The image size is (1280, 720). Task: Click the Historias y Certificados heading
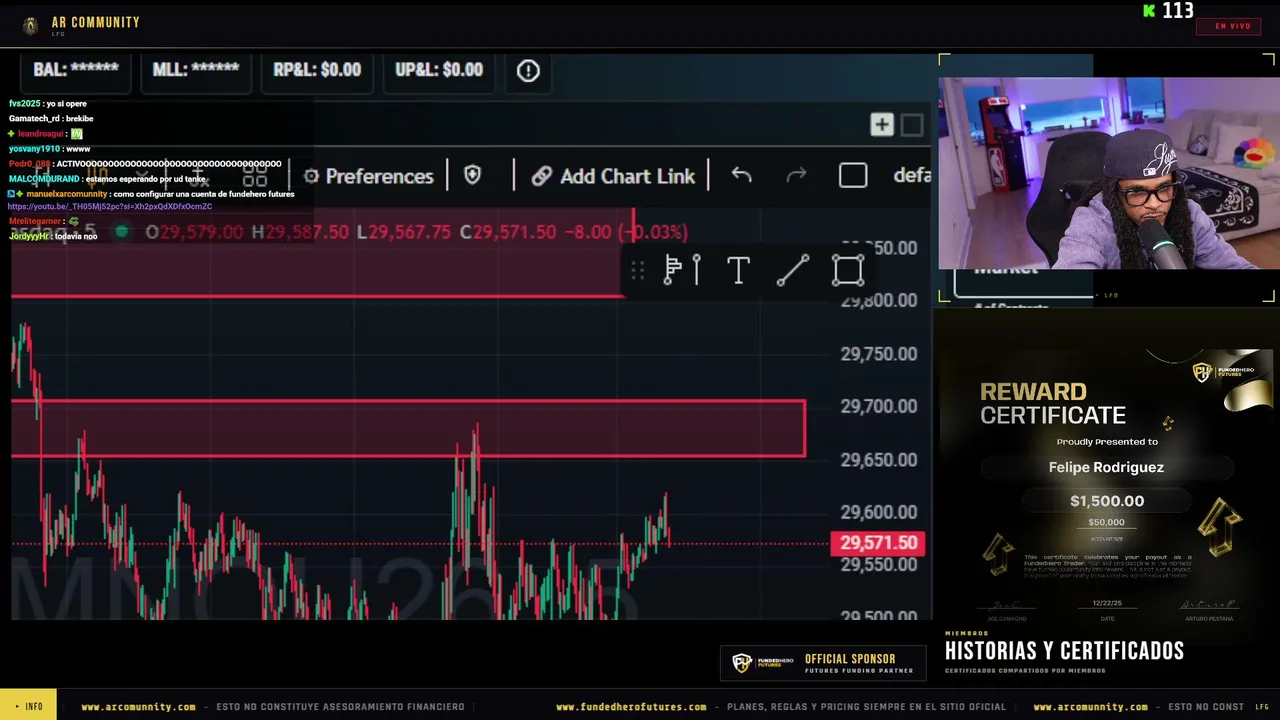coord(1064,651)
